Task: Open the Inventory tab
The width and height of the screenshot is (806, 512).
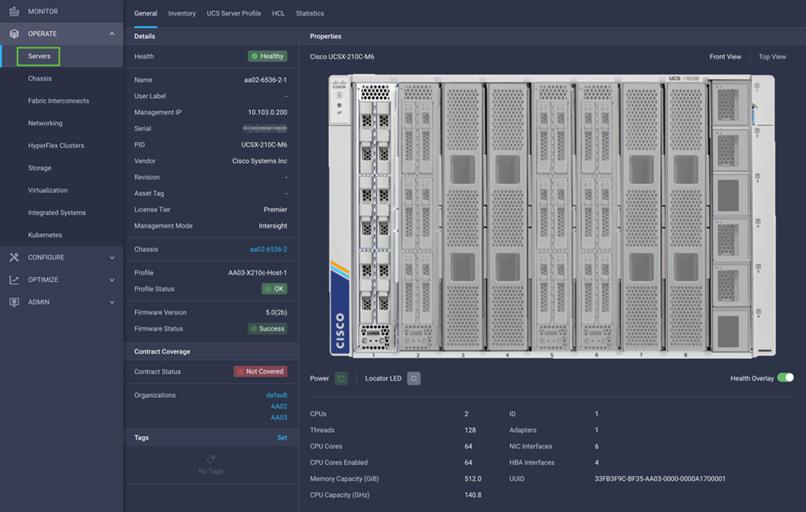Action: coord(182,14)
